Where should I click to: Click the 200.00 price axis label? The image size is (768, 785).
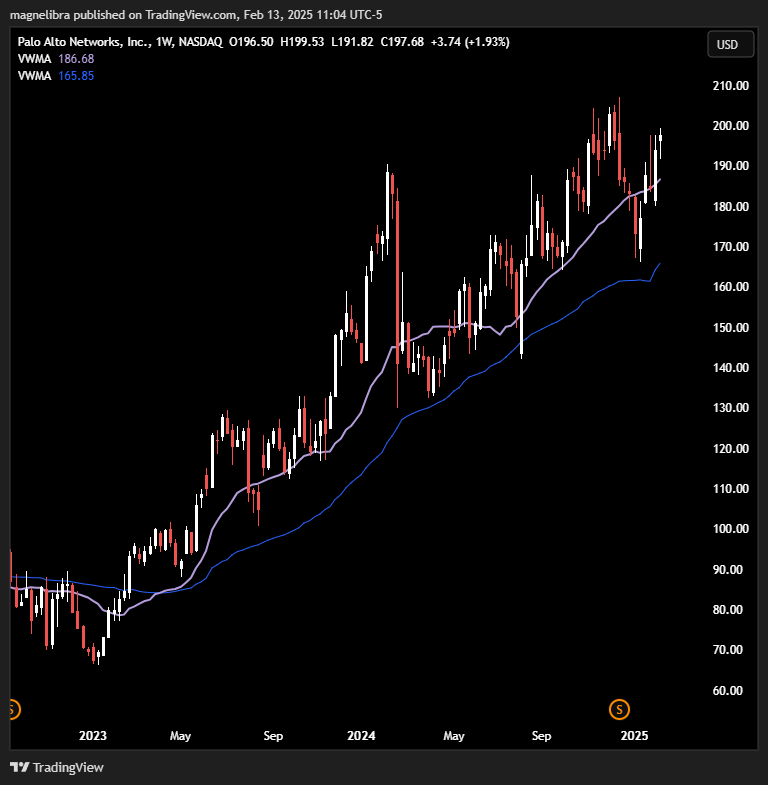click(x=730, y=126)
